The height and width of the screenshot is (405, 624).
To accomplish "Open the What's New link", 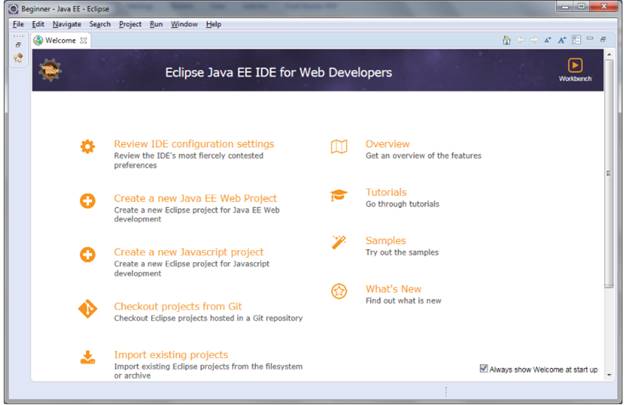I will [x=393, y=288].
